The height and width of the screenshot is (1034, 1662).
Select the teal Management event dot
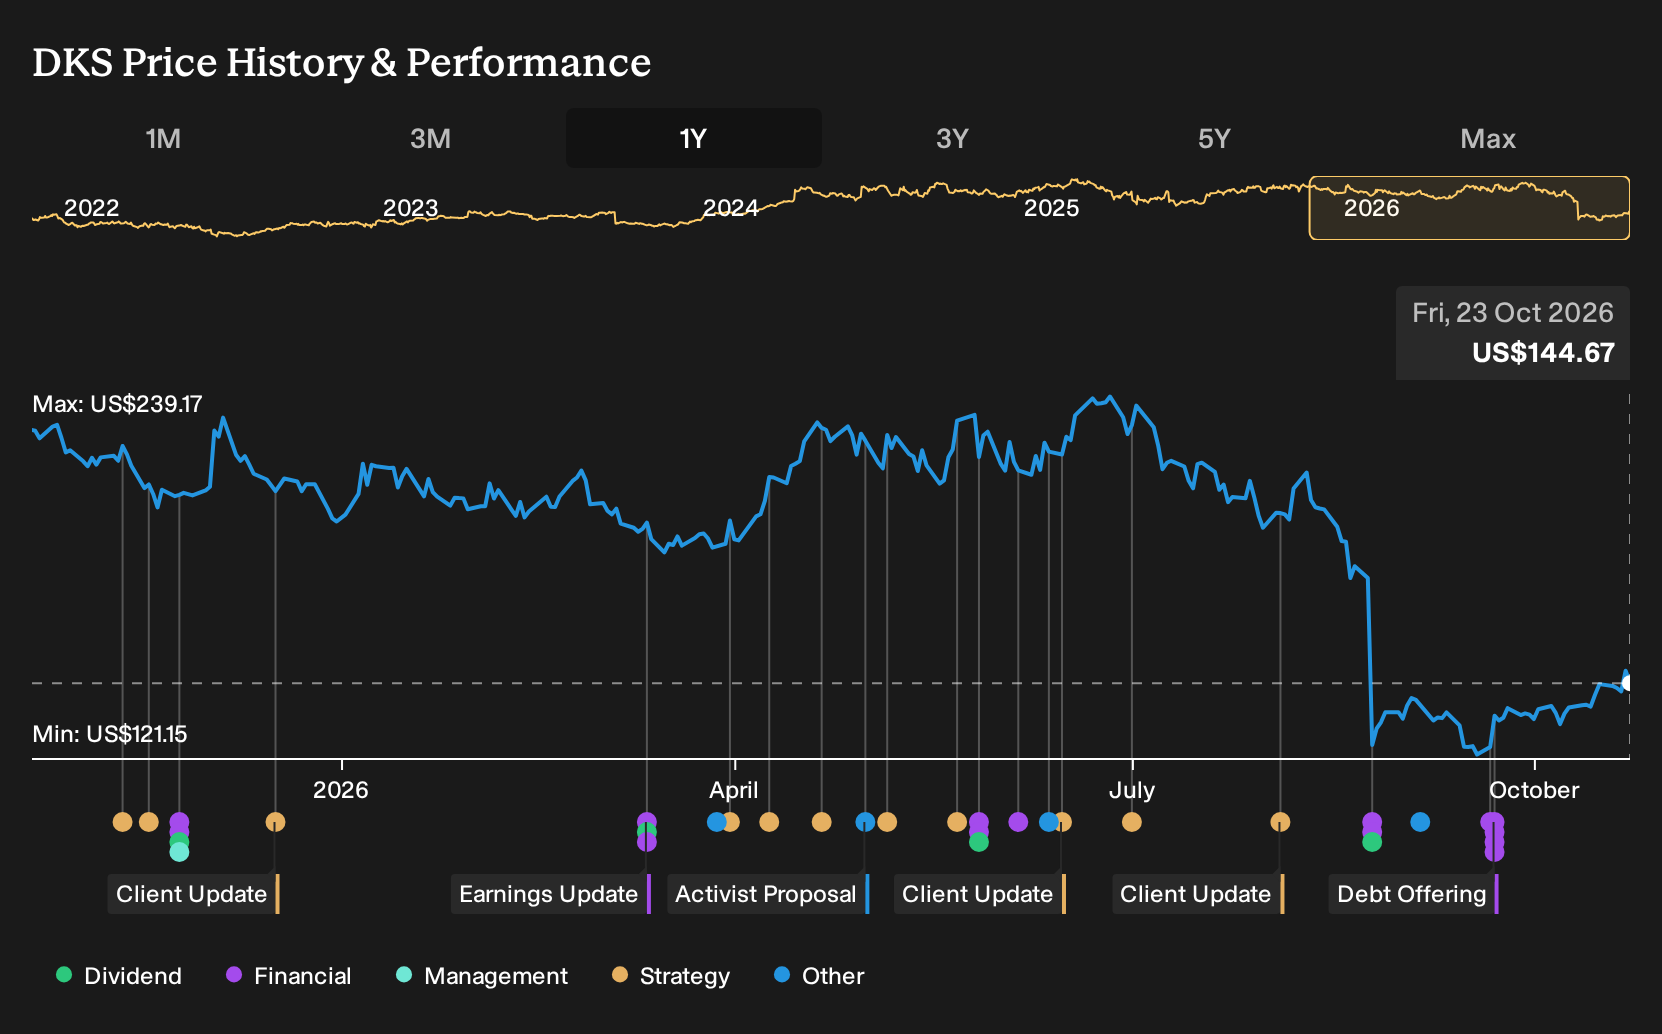point(179,852)
